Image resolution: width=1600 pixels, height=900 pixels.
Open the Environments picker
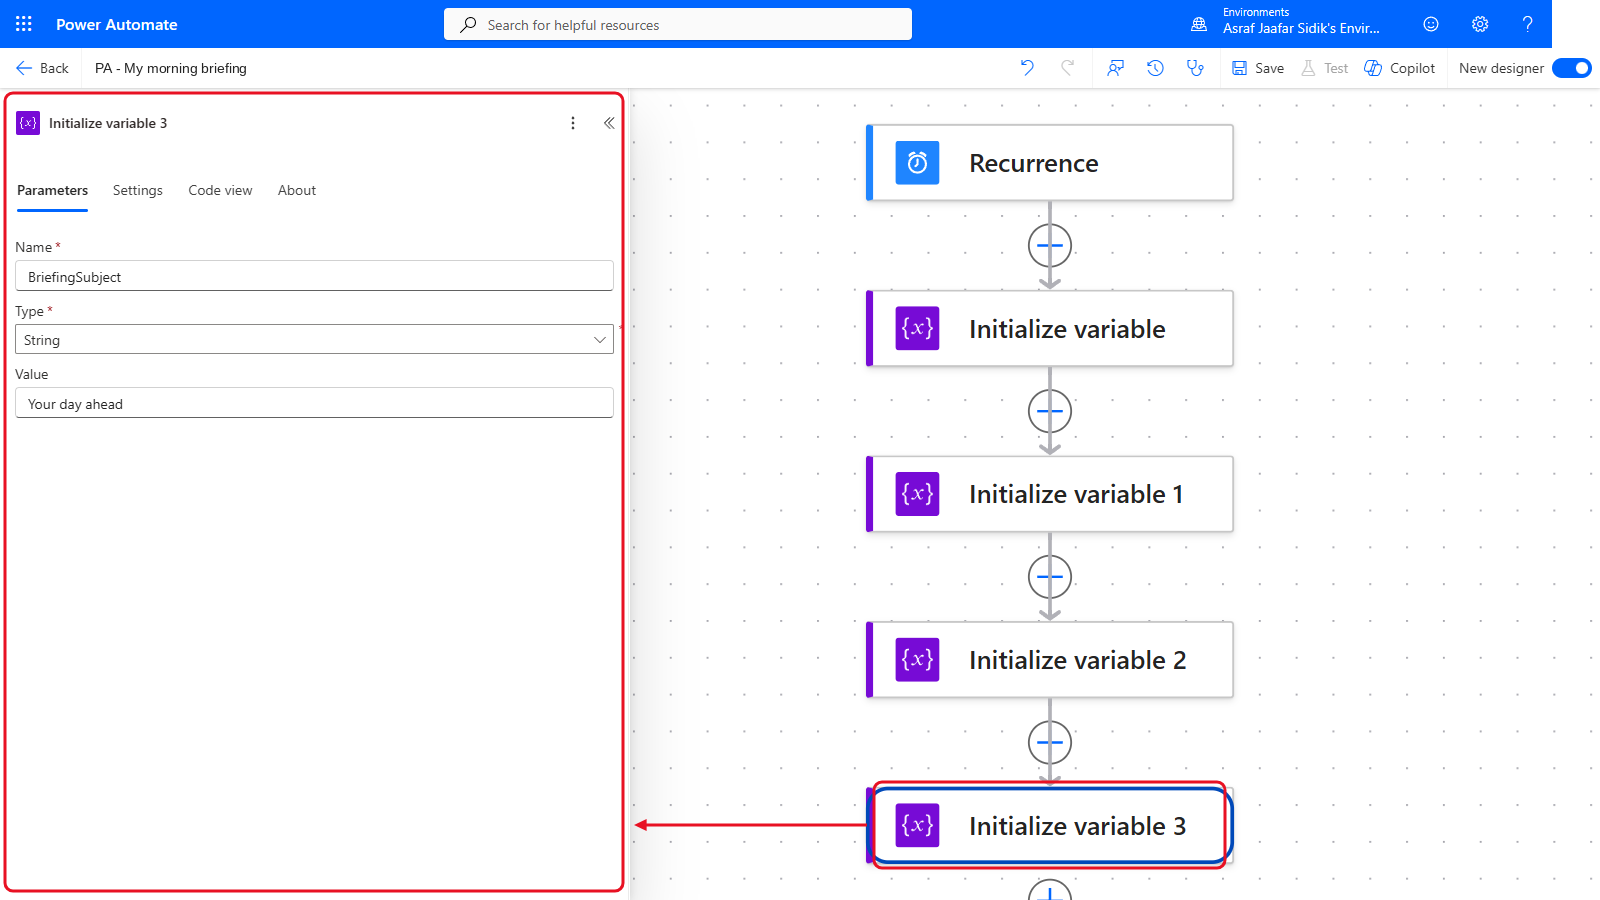coord(1287,21)
